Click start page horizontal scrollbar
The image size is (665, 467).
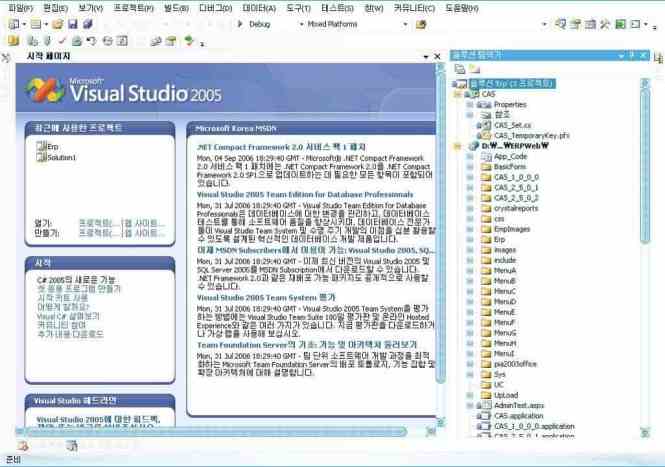(x=214, y=432)
